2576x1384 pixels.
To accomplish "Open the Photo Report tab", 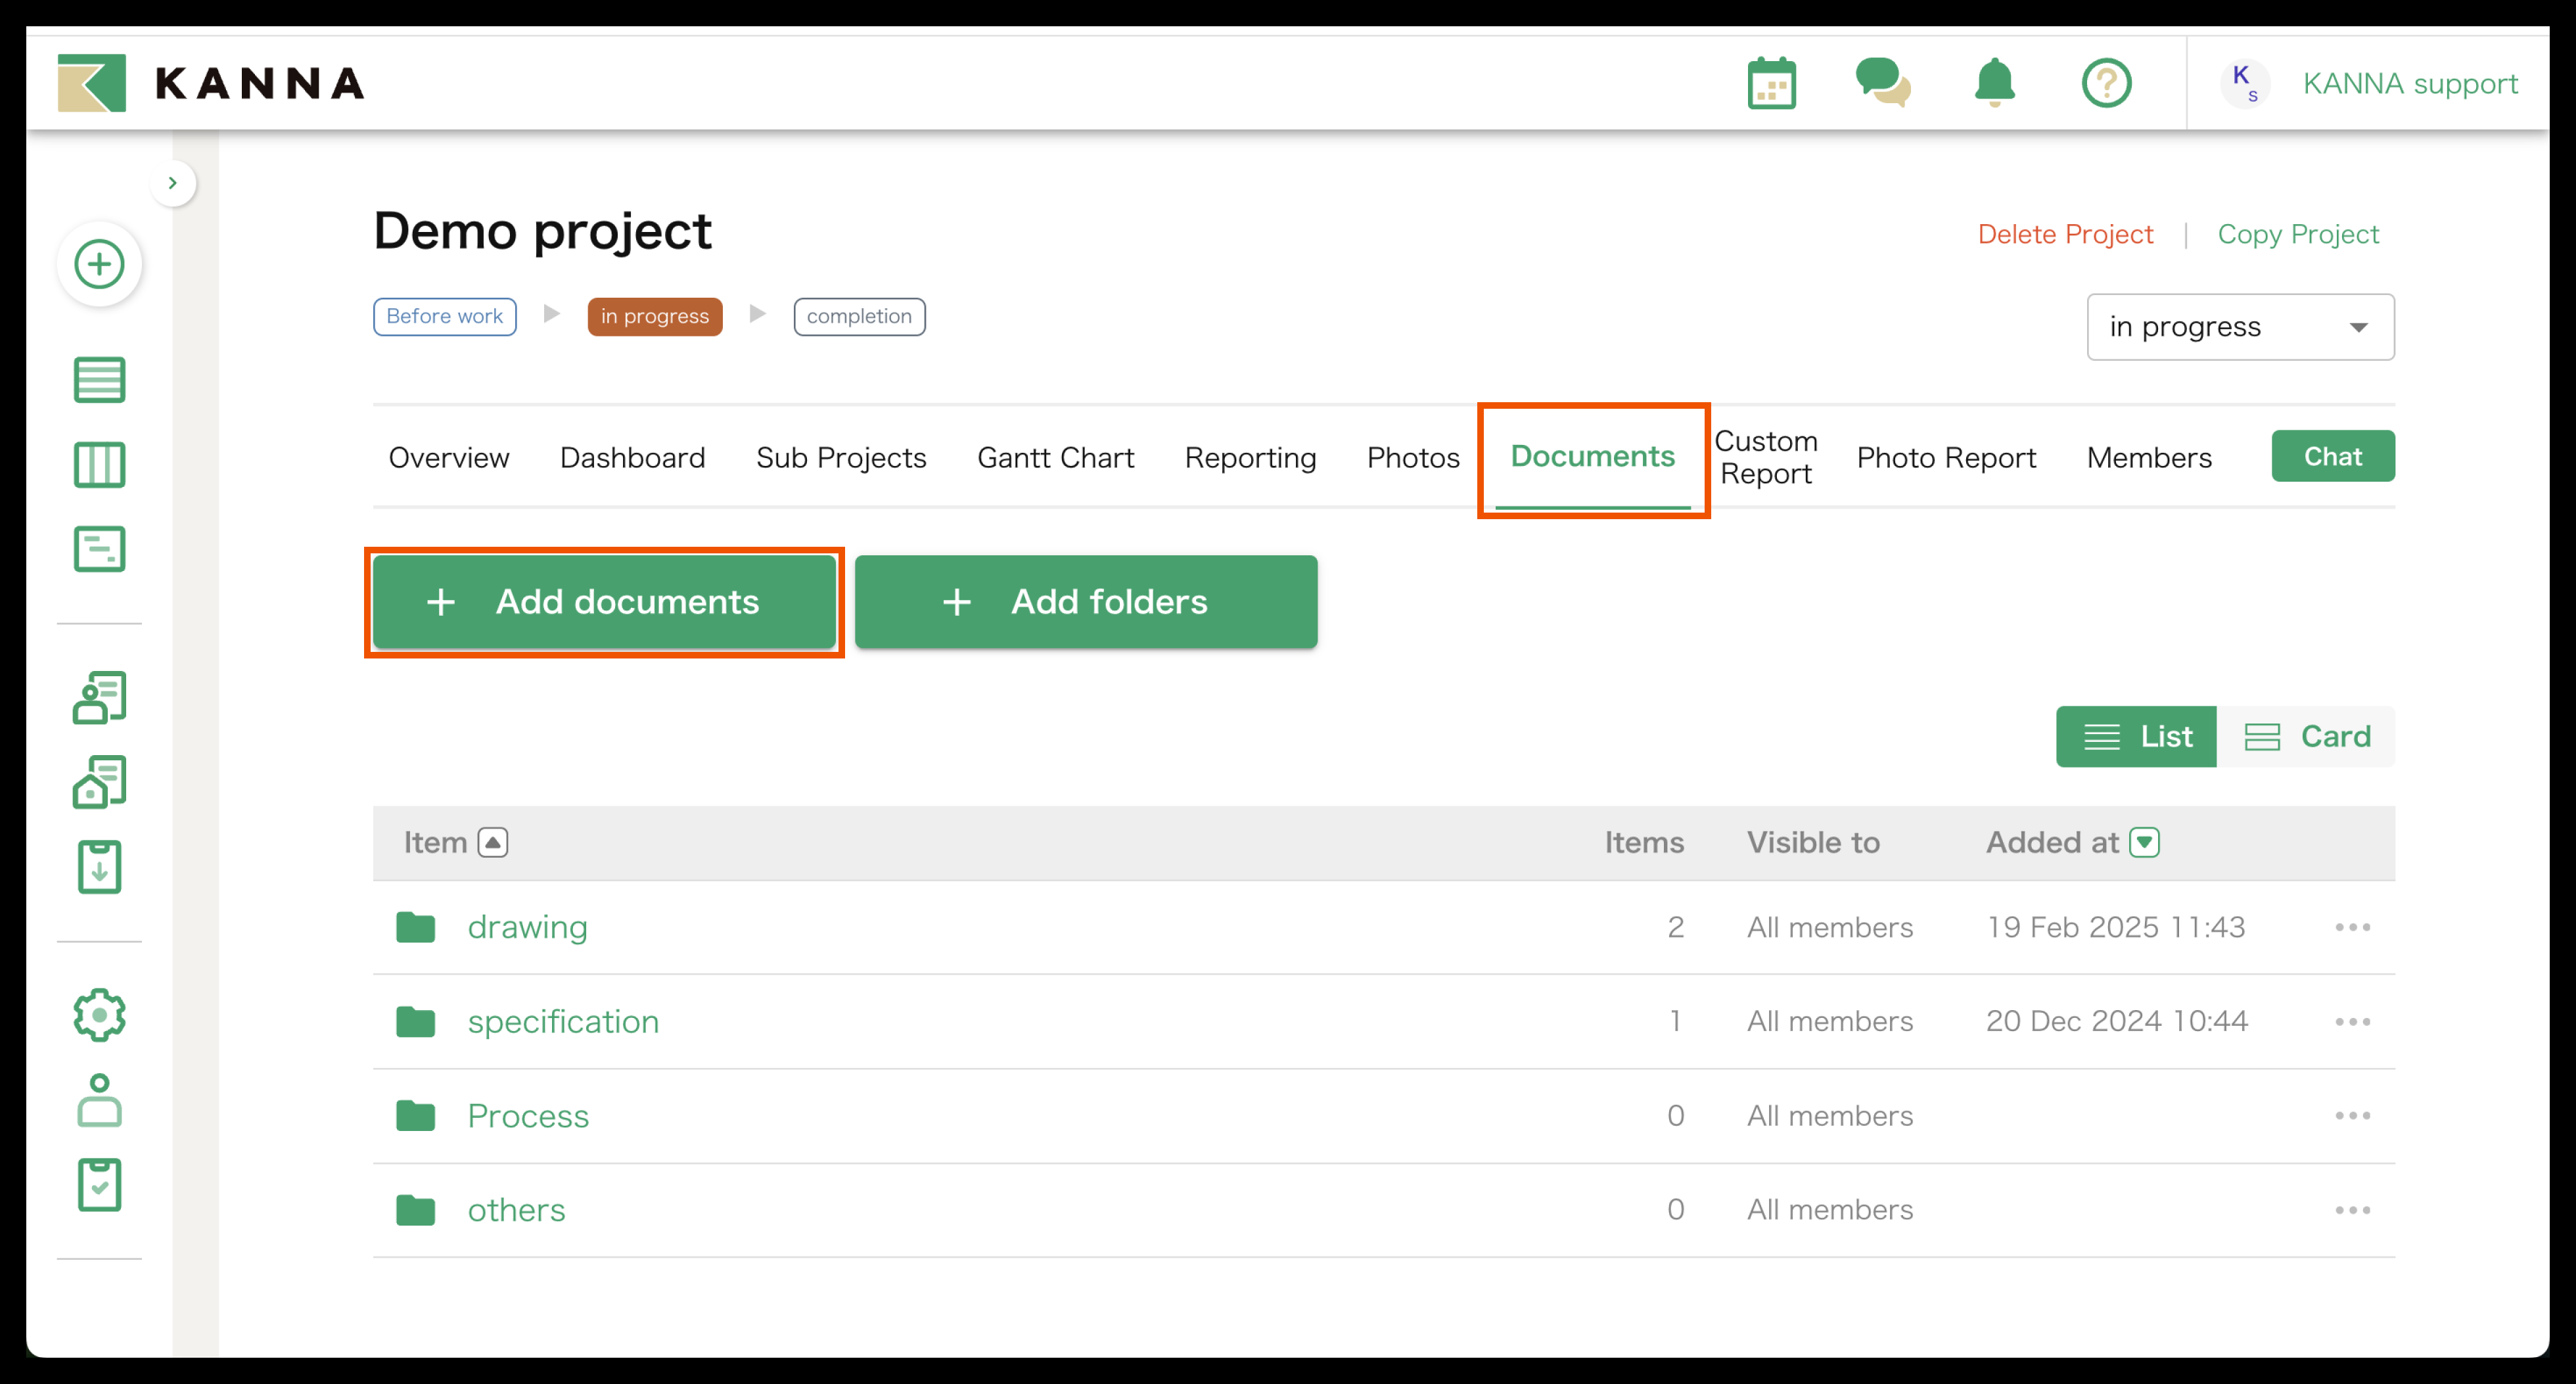I will tap(1945, 457).
